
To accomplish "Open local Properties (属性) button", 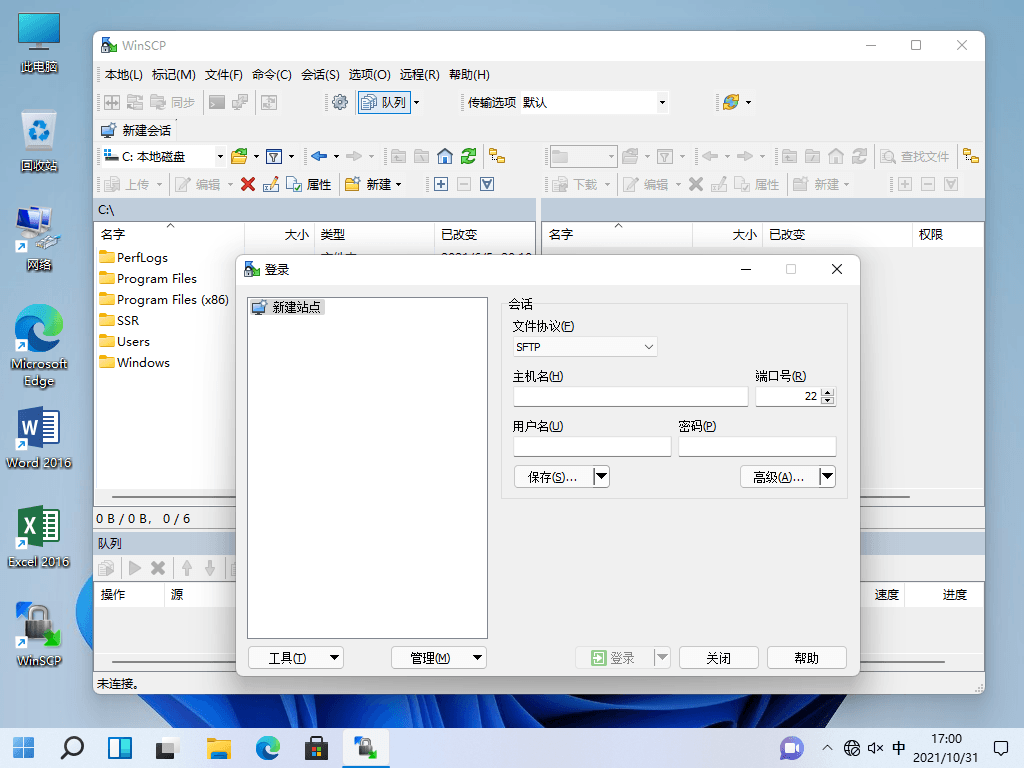I will click(309, 184).
